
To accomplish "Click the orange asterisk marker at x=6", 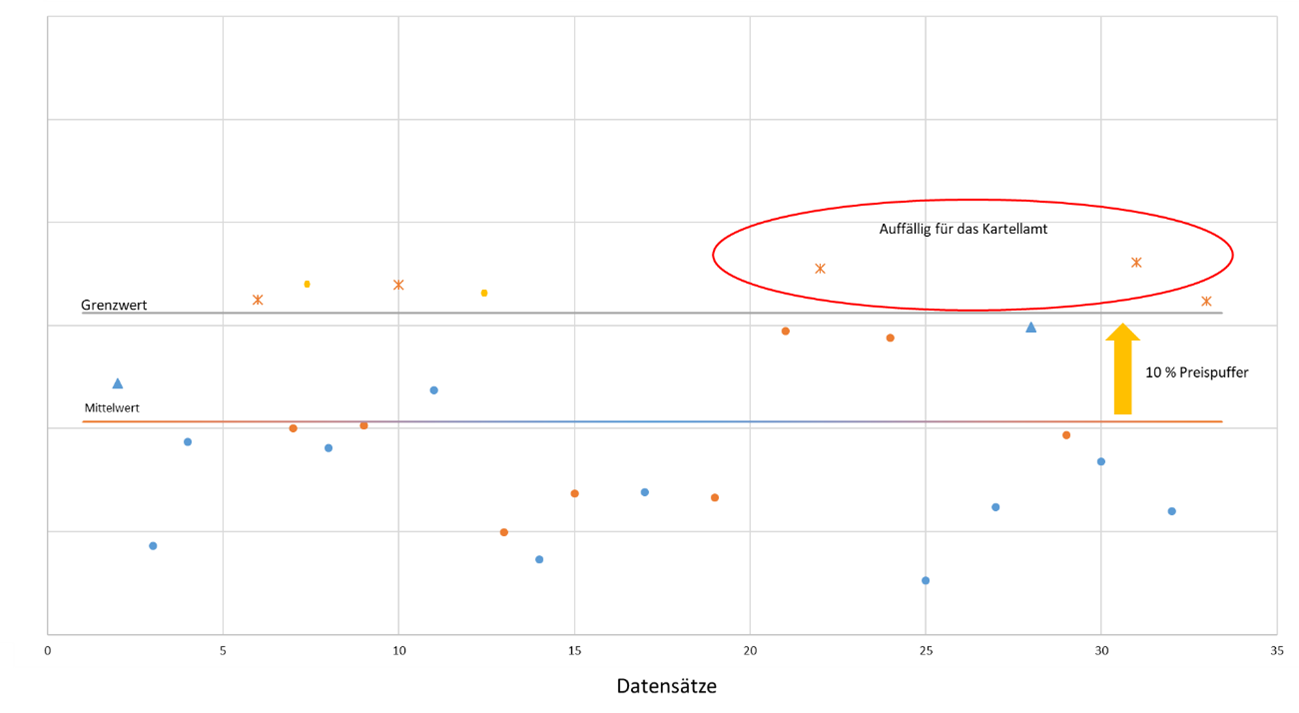I will [x=258, y=300].
